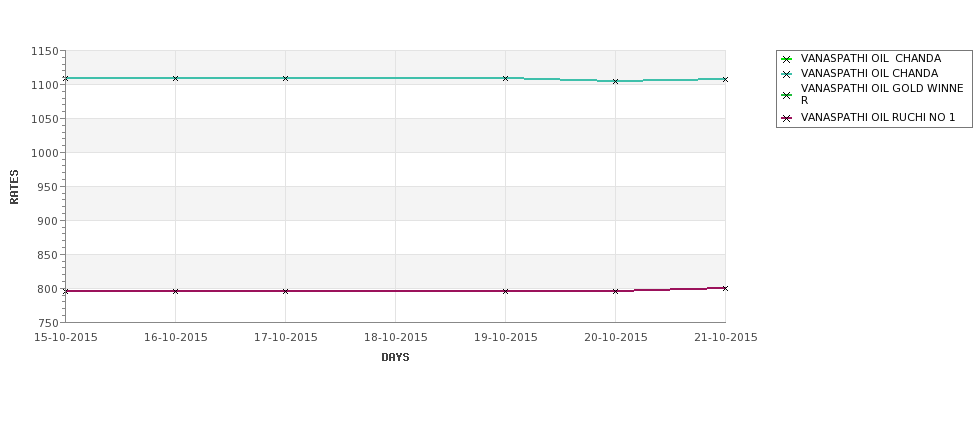Screen dimensions: 975x429
Task: Click the Ruchi No 1 marker on 19-10-2015
Action: pyautogui.click(x=506, y=291)
